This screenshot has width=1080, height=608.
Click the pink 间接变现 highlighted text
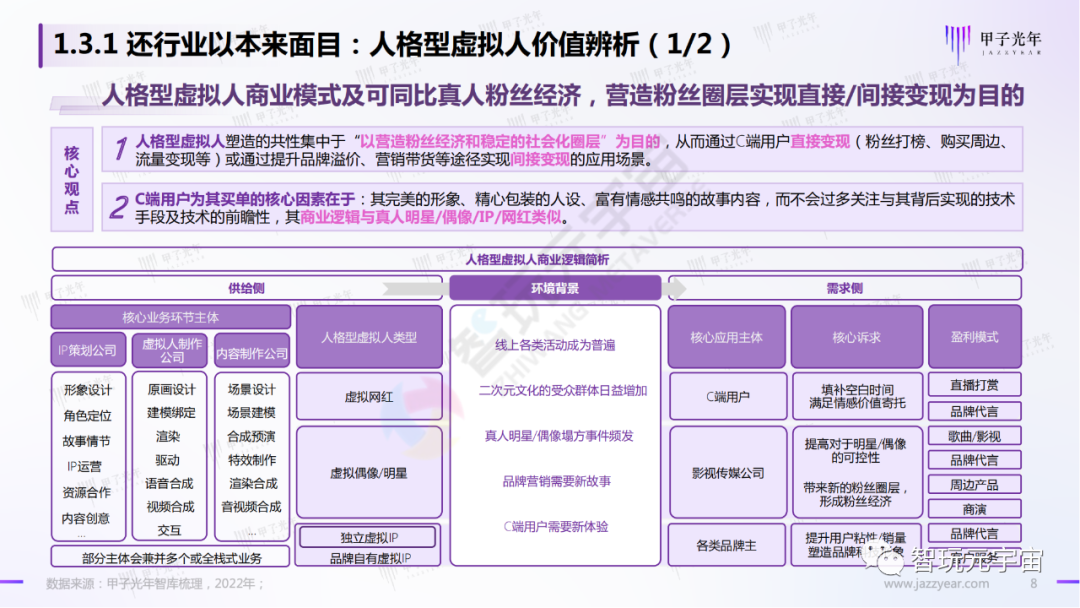[x=540, y=160]
